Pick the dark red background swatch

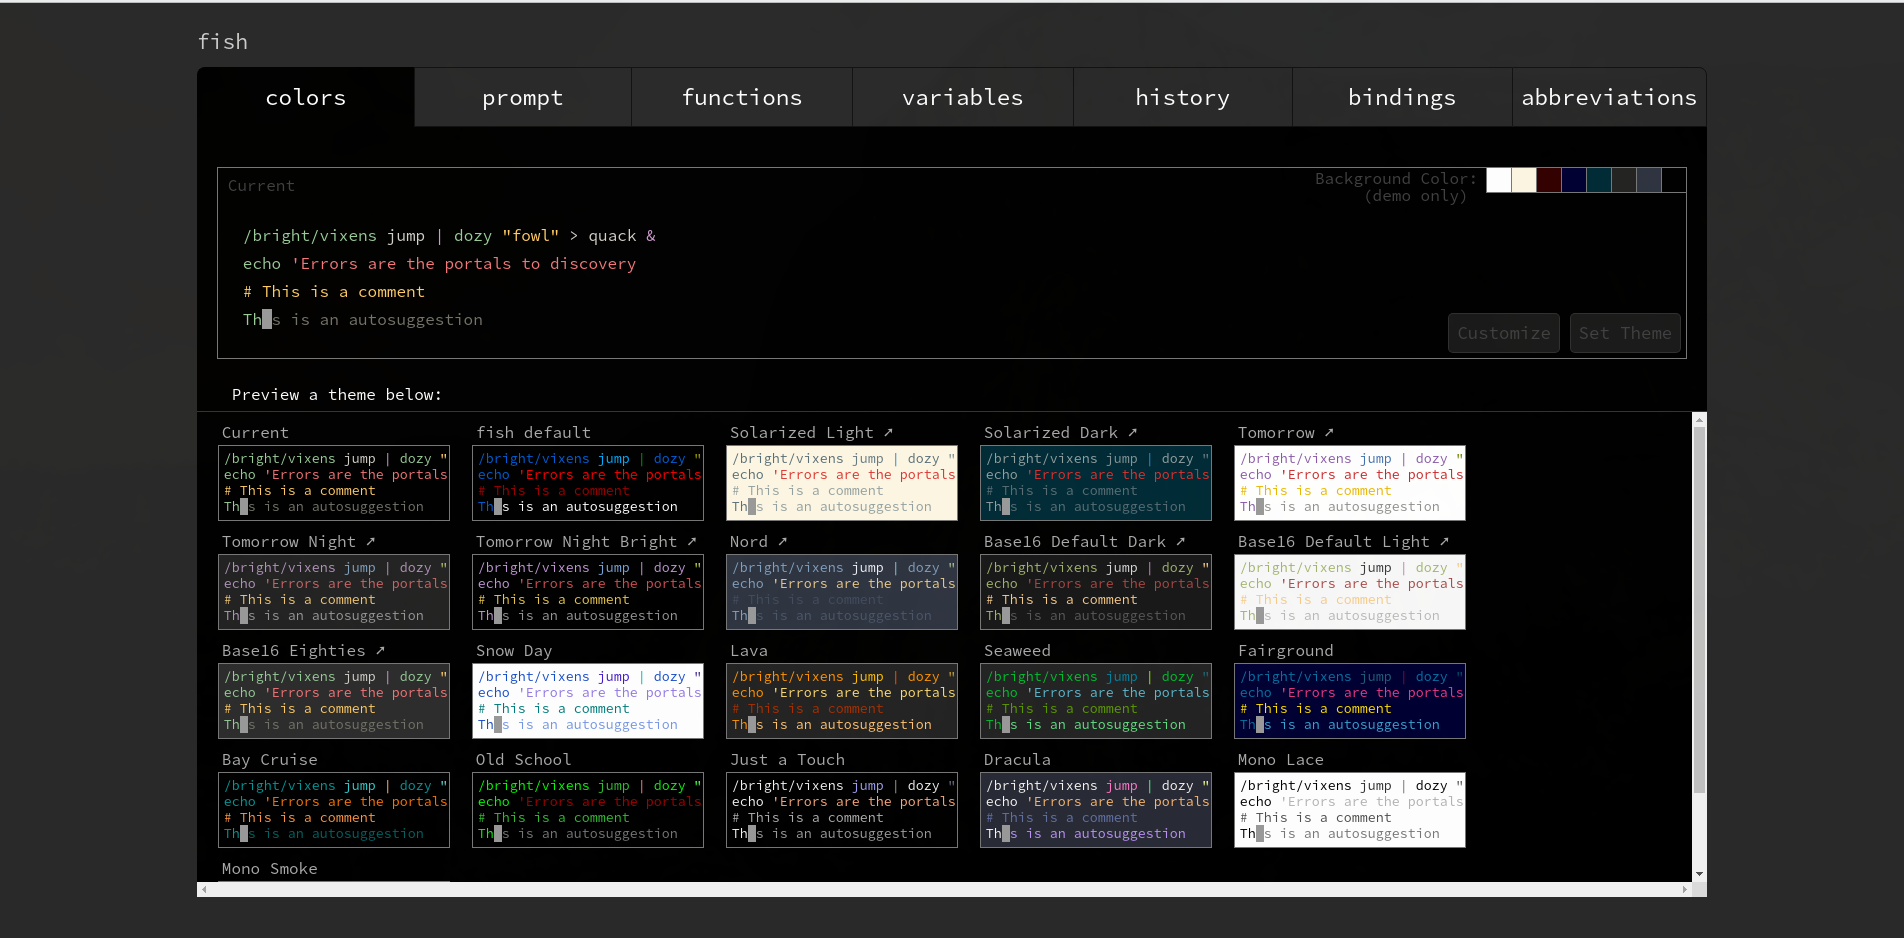1548,180
